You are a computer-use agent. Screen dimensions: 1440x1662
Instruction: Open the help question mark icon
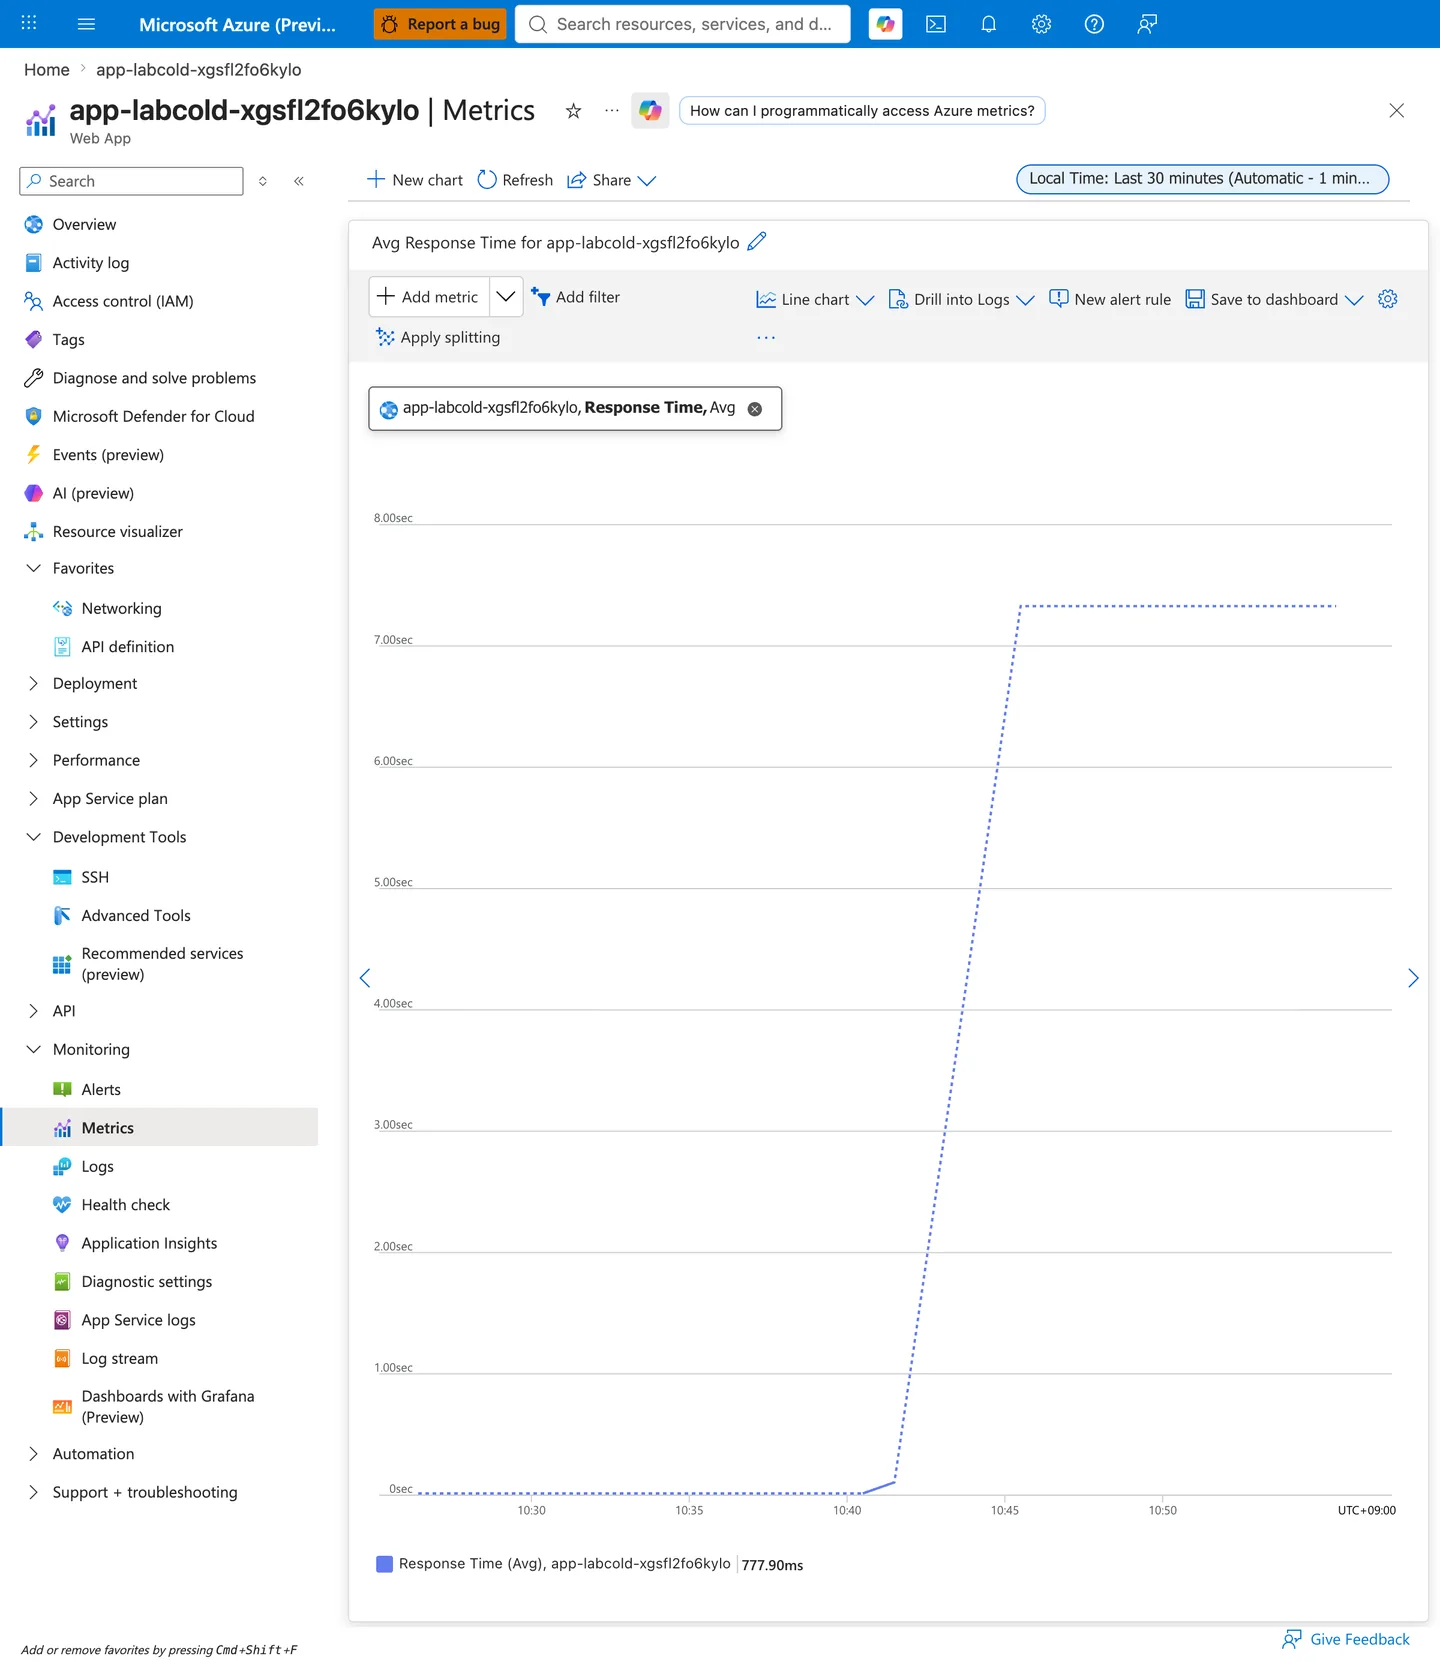pos(1094,24)
